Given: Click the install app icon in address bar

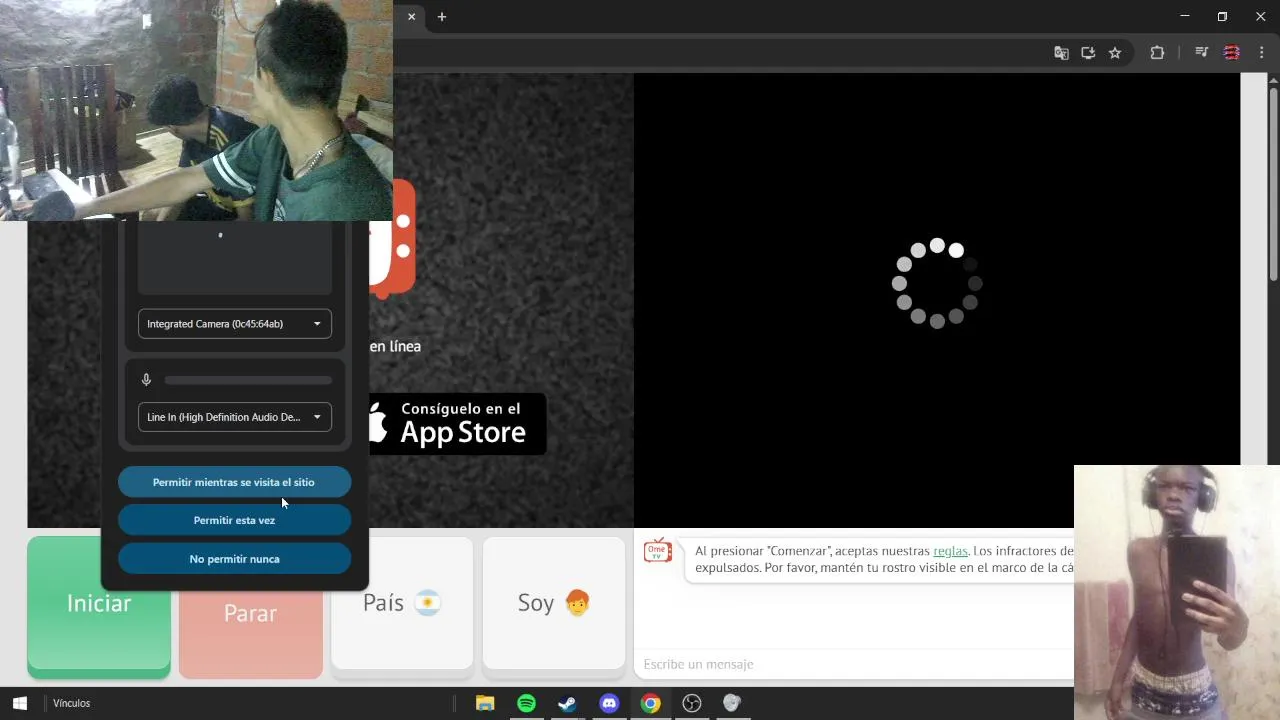Looking at the screenshot, I should coord(1088,53).
